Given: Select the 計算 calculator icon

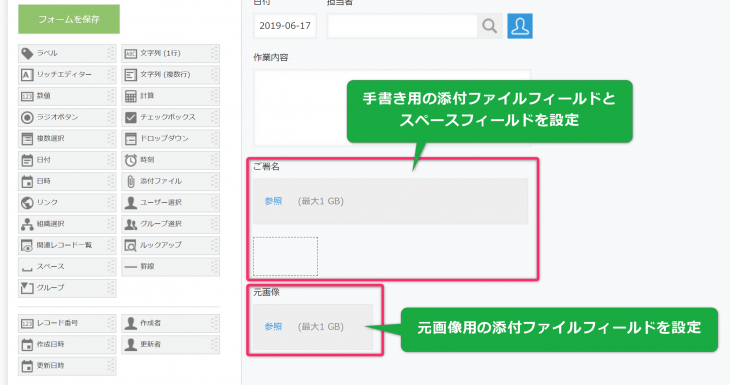Looking at the screenshot, I should pyautogui.click(x=131, y=96).
